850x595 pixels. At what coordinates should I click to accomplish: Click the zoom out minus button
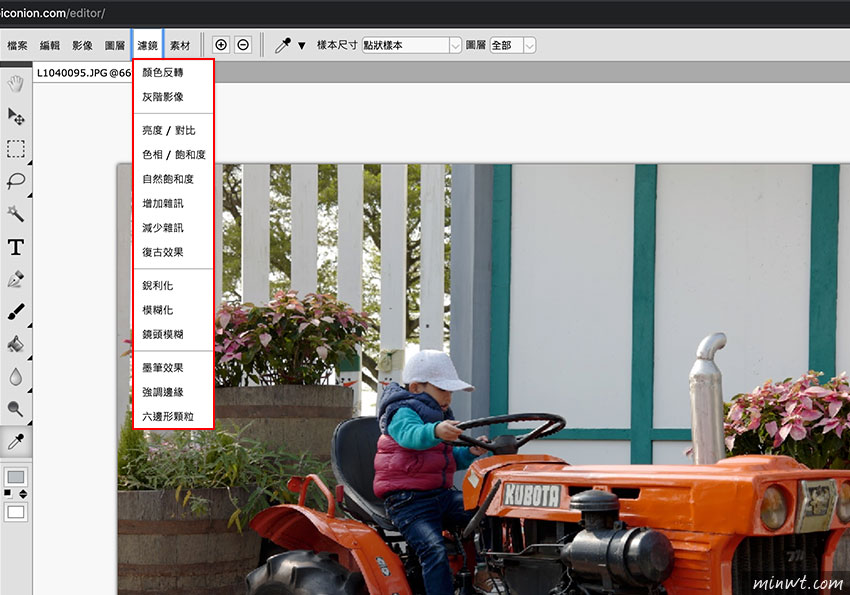(243, 45)
